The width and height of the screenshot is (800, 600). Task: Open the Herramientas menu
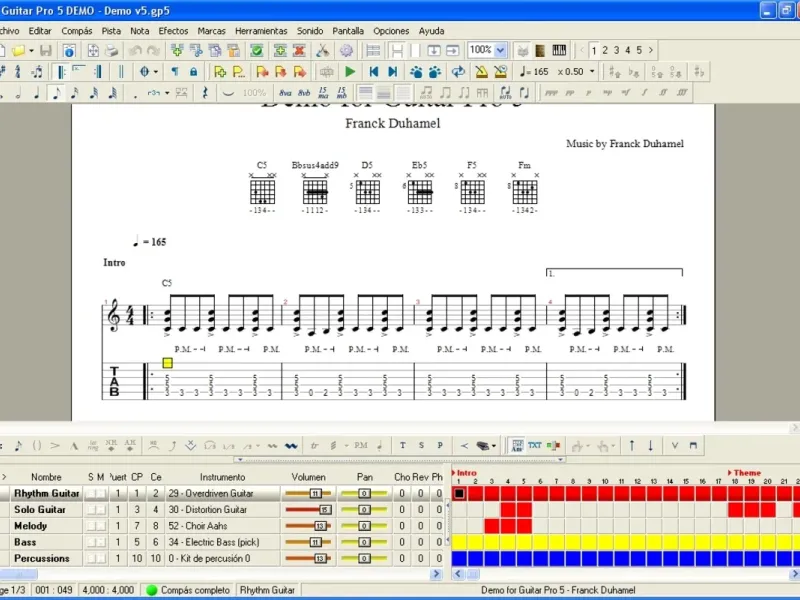[260, 31]
